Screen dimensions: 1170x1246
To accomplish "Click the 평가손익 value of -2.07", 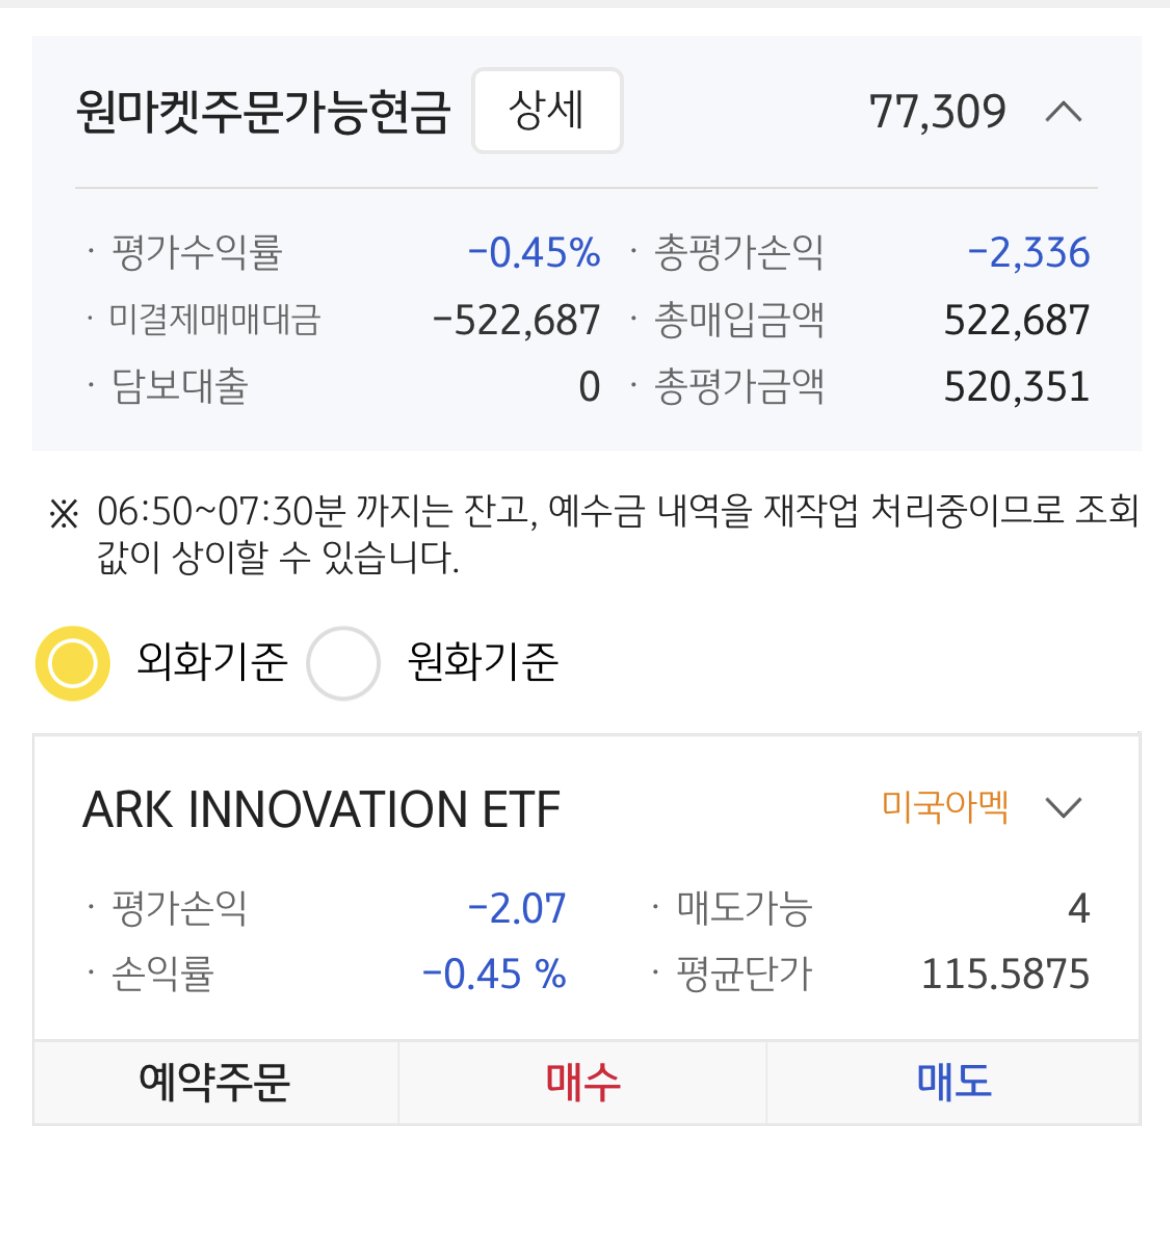I will click(517, 908).
